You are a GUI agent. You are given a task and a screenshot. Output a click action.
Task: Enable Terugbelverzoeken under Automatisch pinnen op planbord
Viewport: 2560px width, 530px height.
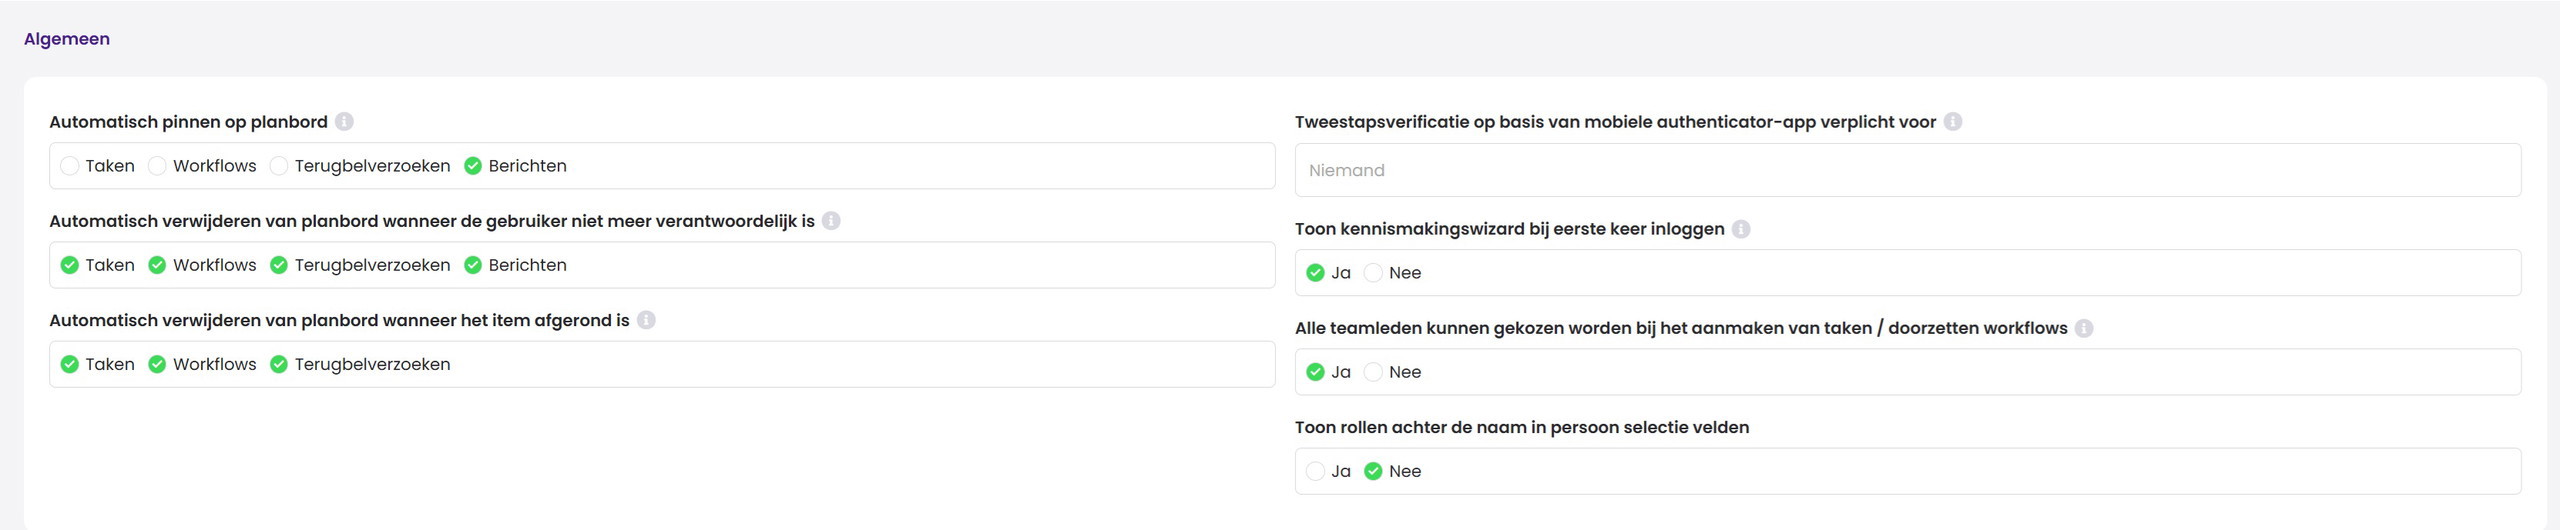(x=279, y=166)
